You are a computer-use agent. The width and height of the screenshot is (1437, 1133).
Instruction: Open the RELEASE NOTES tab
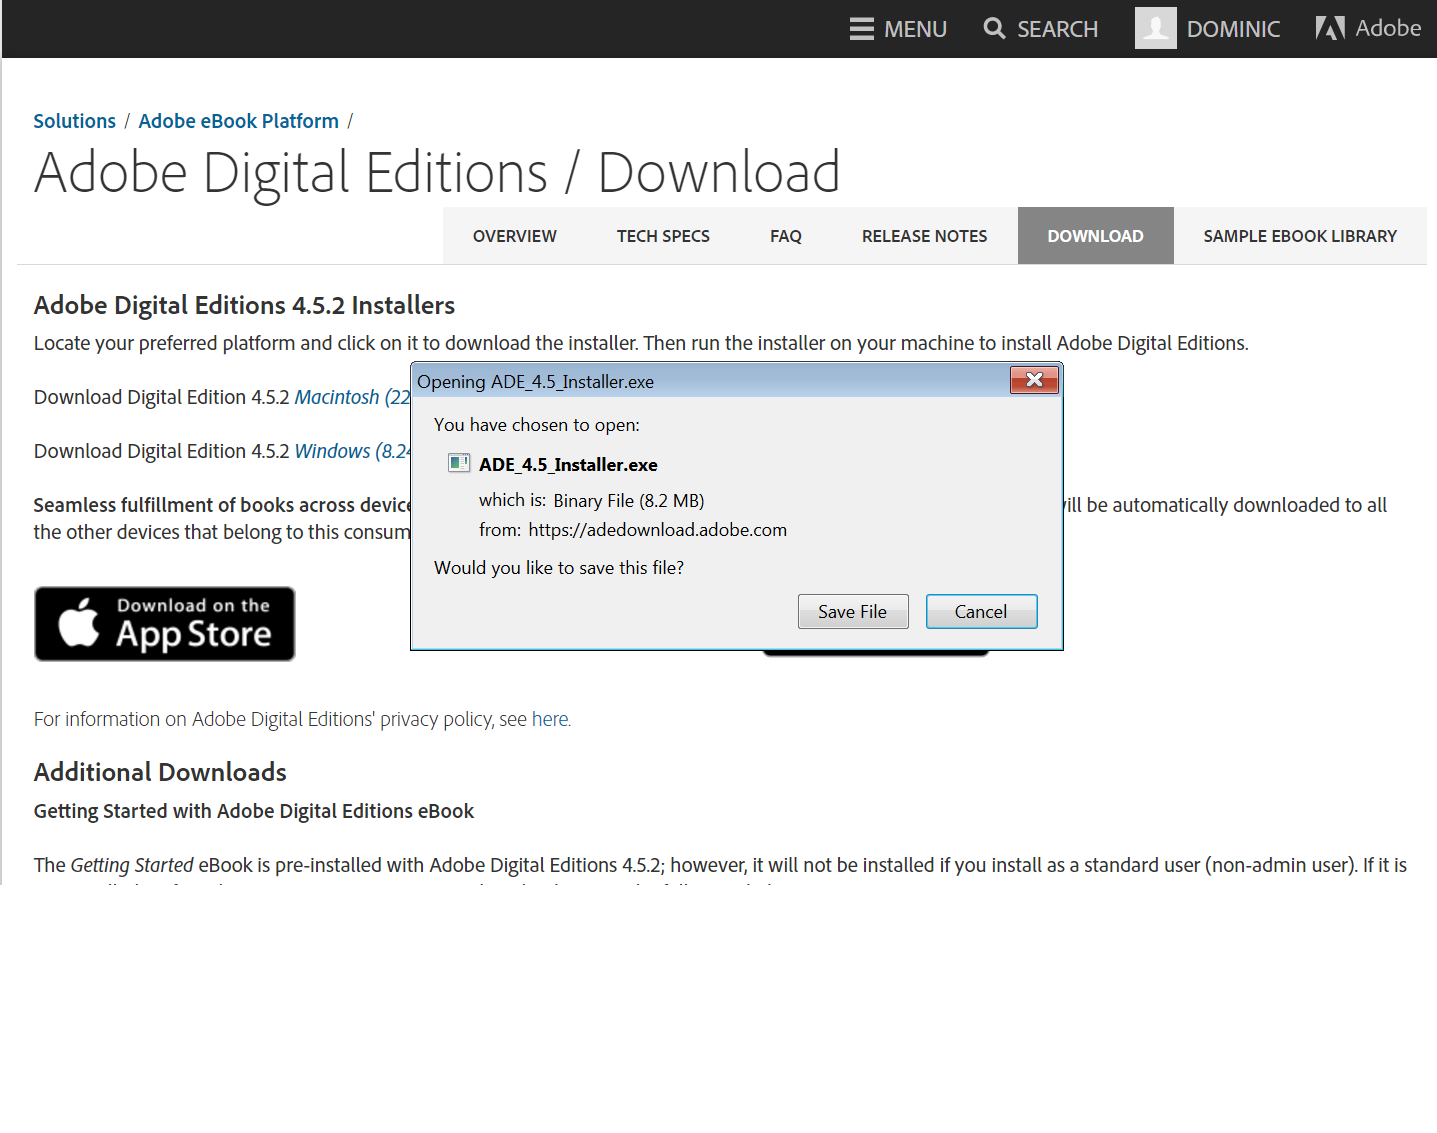click(924, 235)
